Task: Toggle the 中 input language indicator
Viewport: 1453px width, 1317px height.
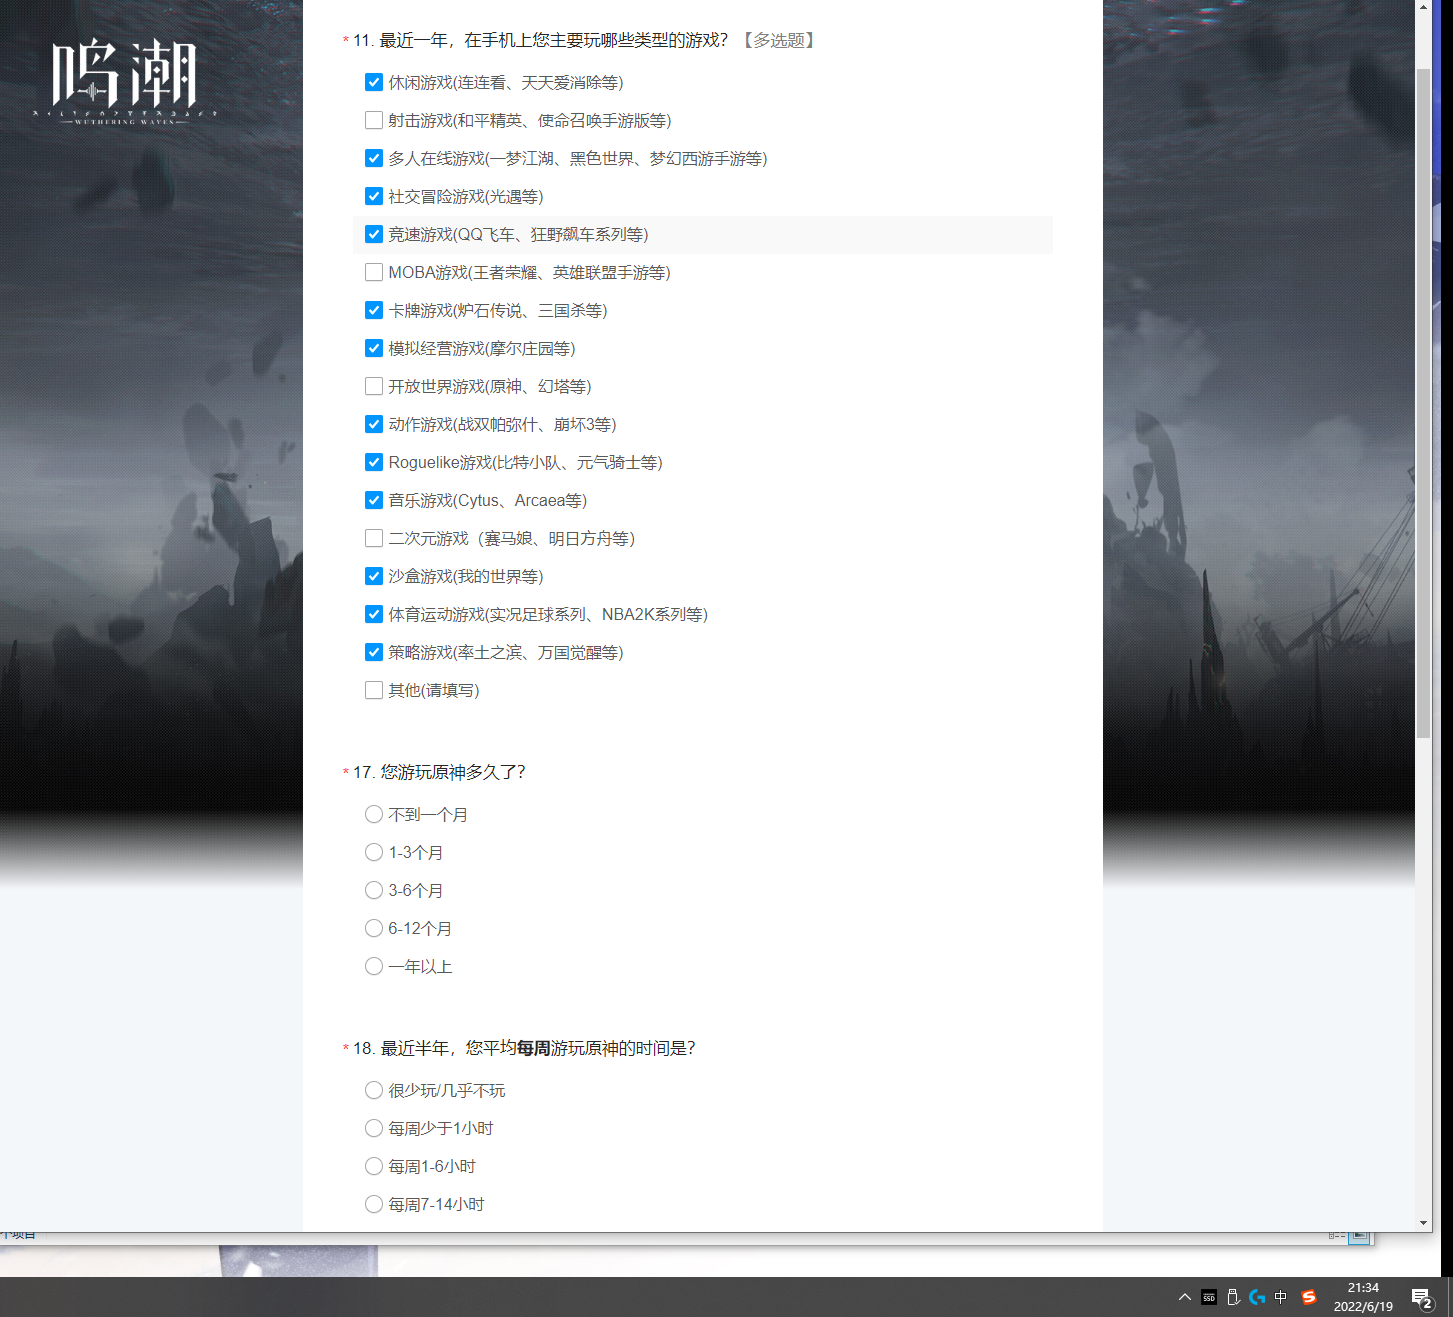Action: 1281,1297
